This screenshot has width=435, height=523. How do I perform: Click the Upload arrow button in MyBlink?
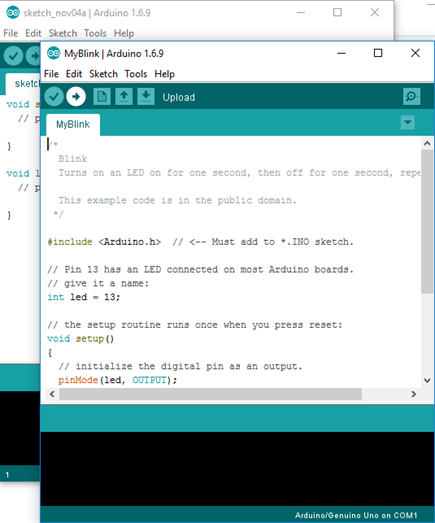pyautogui.click(x=76, y=97)
